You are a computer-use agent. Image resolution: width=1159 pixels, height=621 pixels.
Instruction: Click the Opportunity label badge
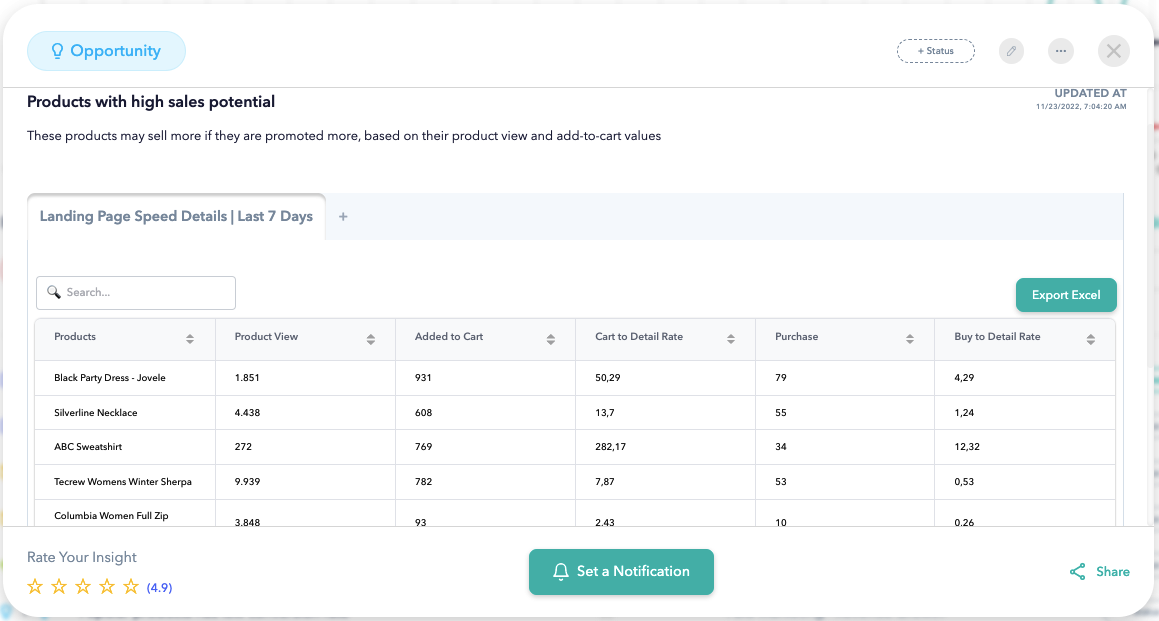[106, 51]
